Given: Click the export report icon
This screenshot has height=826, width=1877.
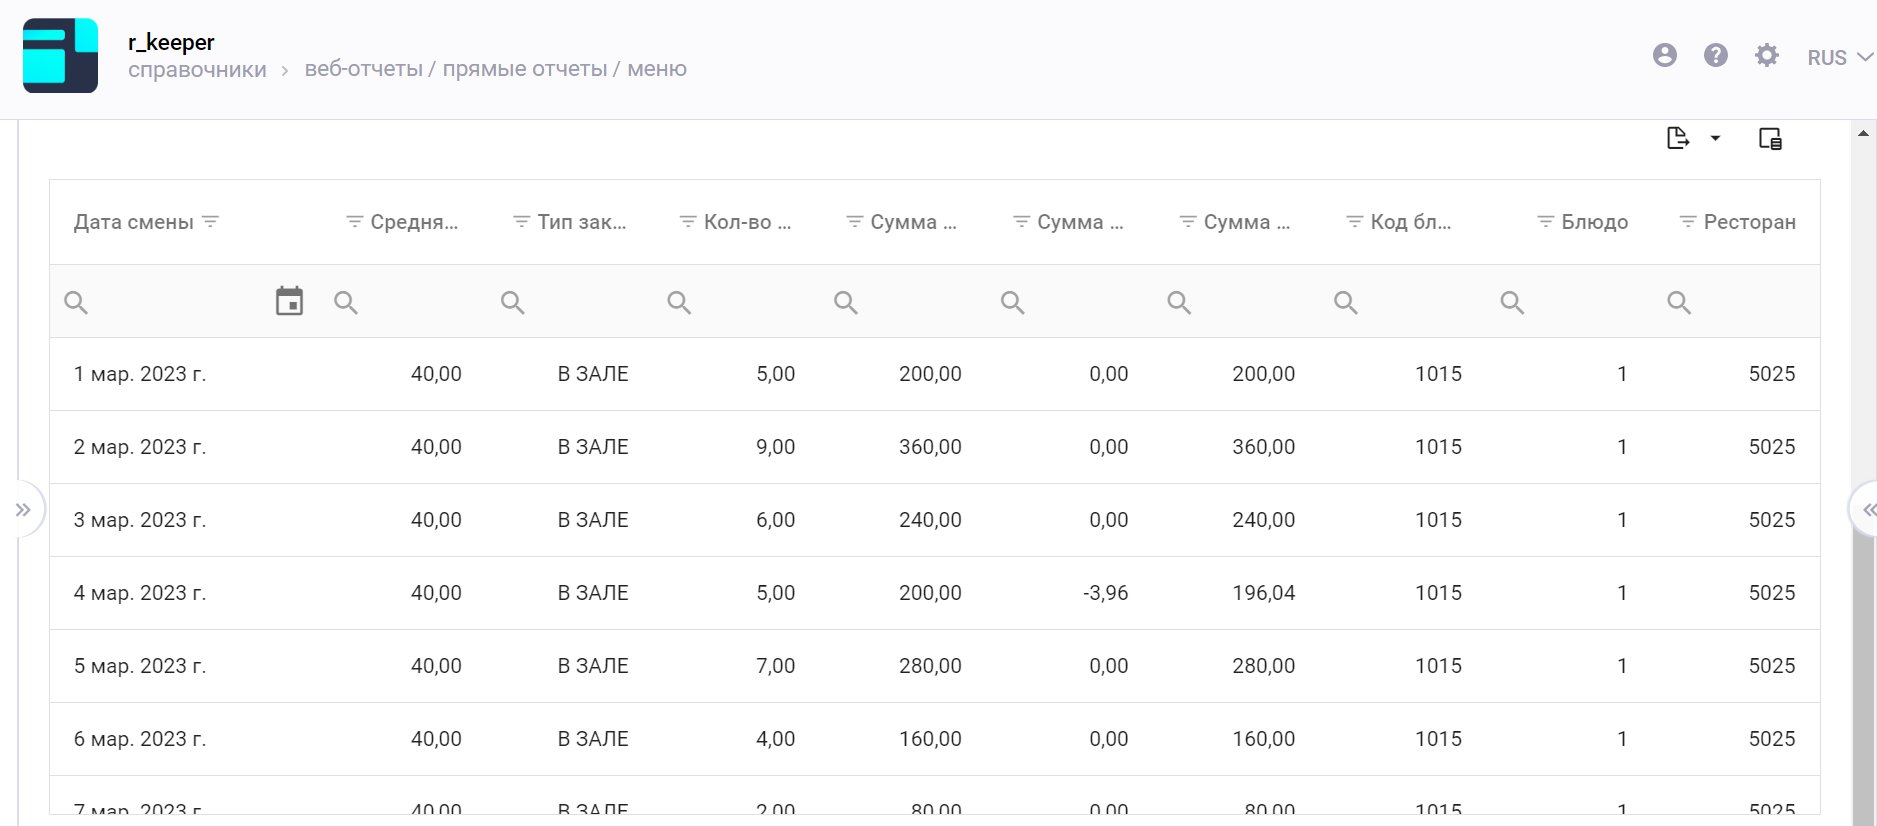Looking at the screenshot, I should [x=1677, y=138].
